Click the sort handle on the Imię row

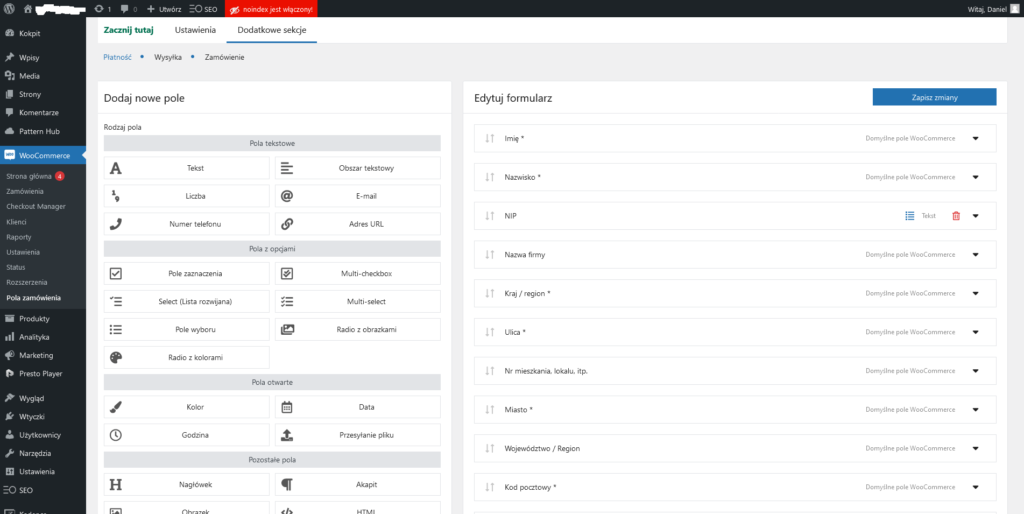pyautogui.click(x=490, y=138)
